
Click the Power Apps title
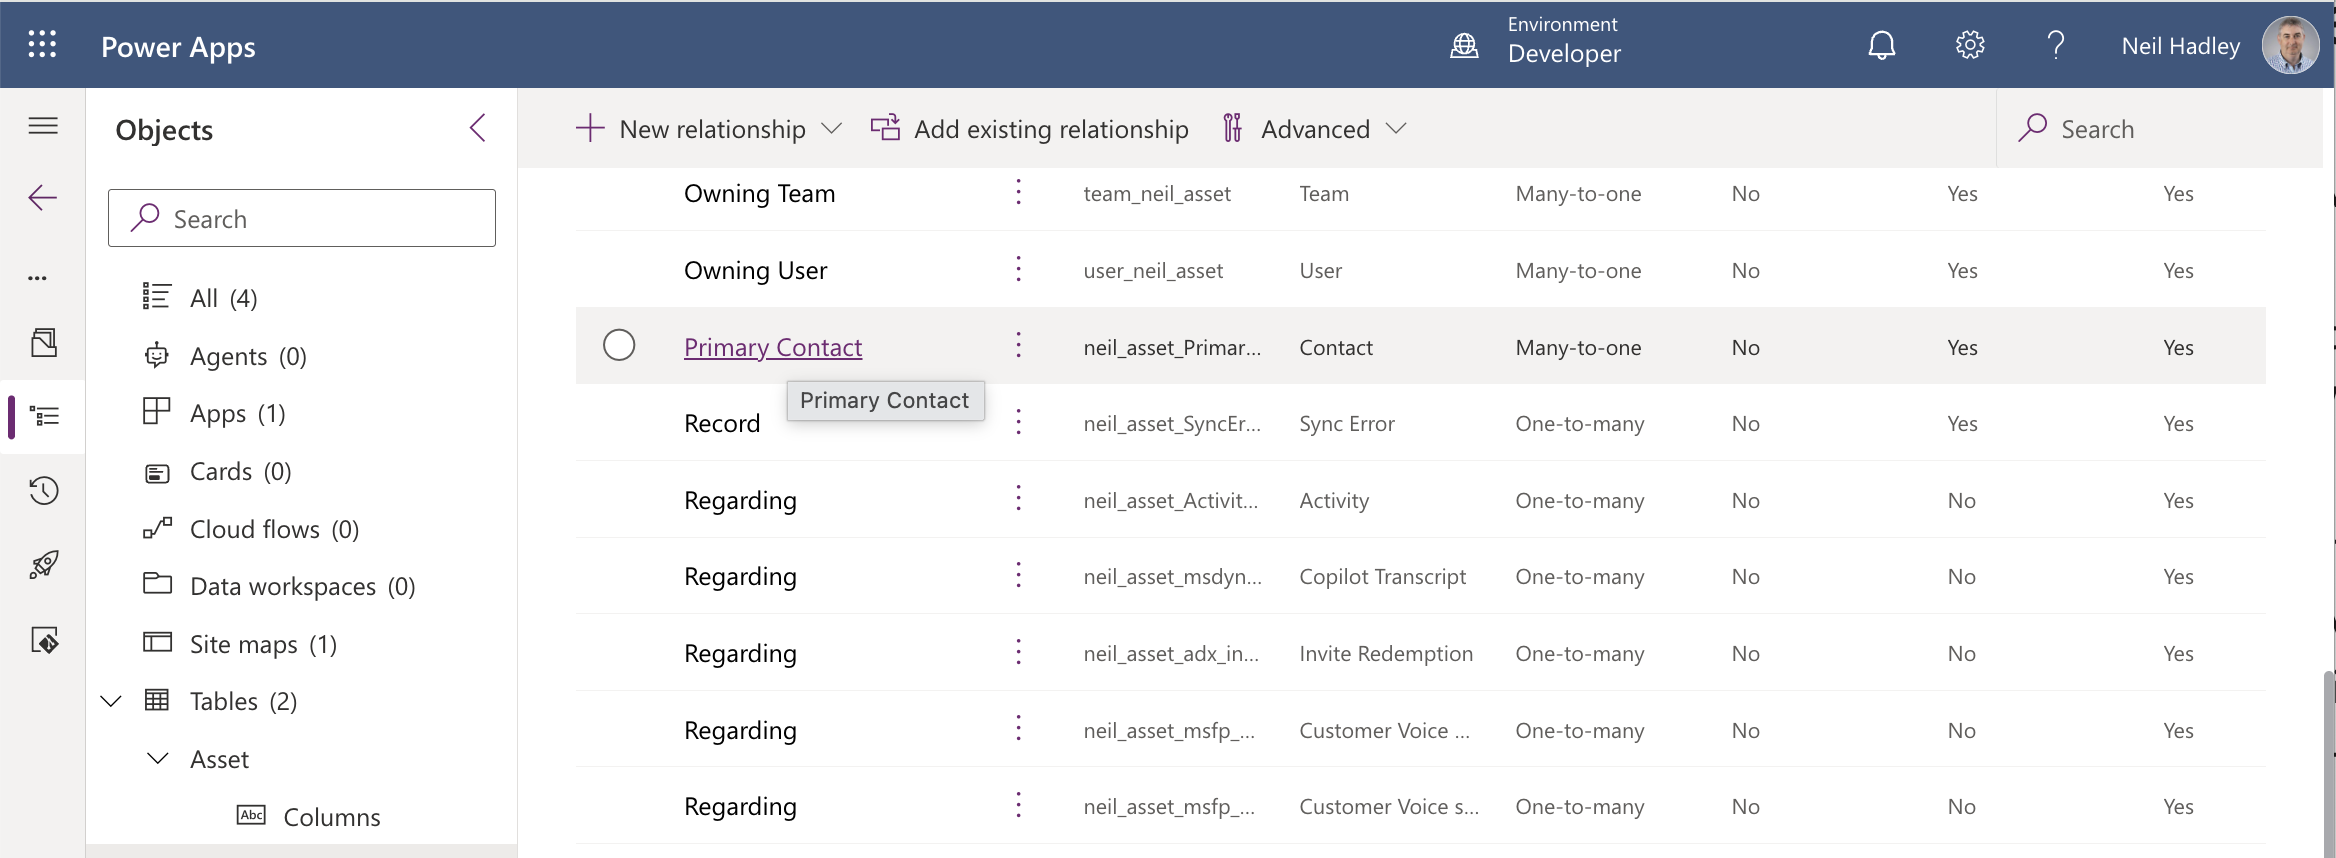click(178, 47)
